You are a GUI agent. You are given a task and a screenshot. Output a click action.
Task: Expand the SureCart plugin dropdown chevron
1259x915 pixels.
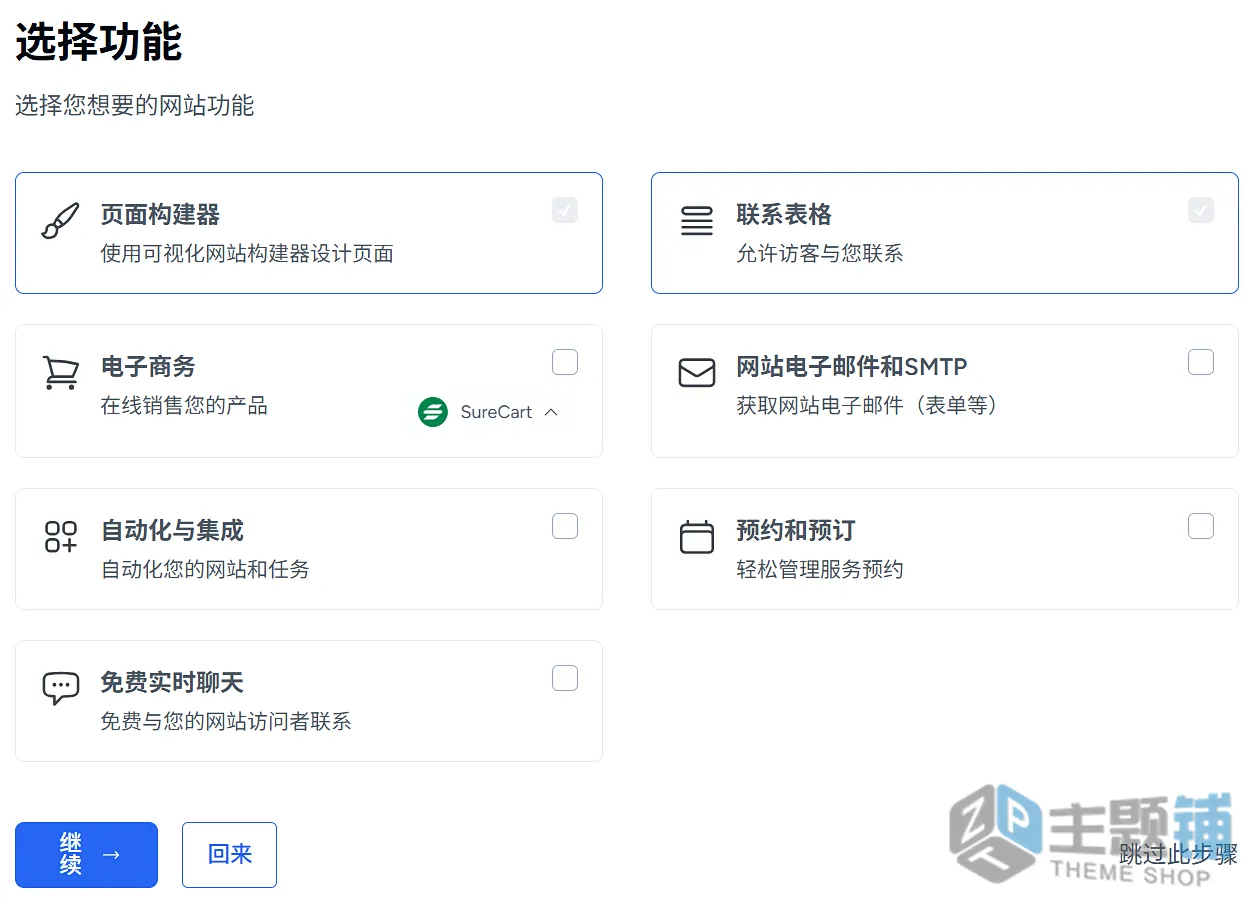click(551, 412)
